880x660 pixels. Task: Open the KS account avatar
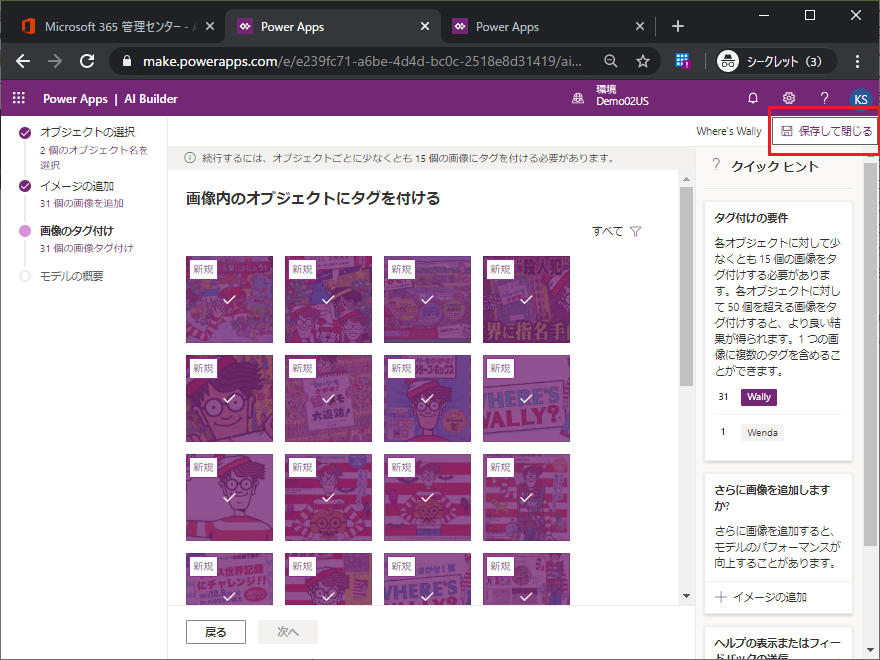coord(860,99)
